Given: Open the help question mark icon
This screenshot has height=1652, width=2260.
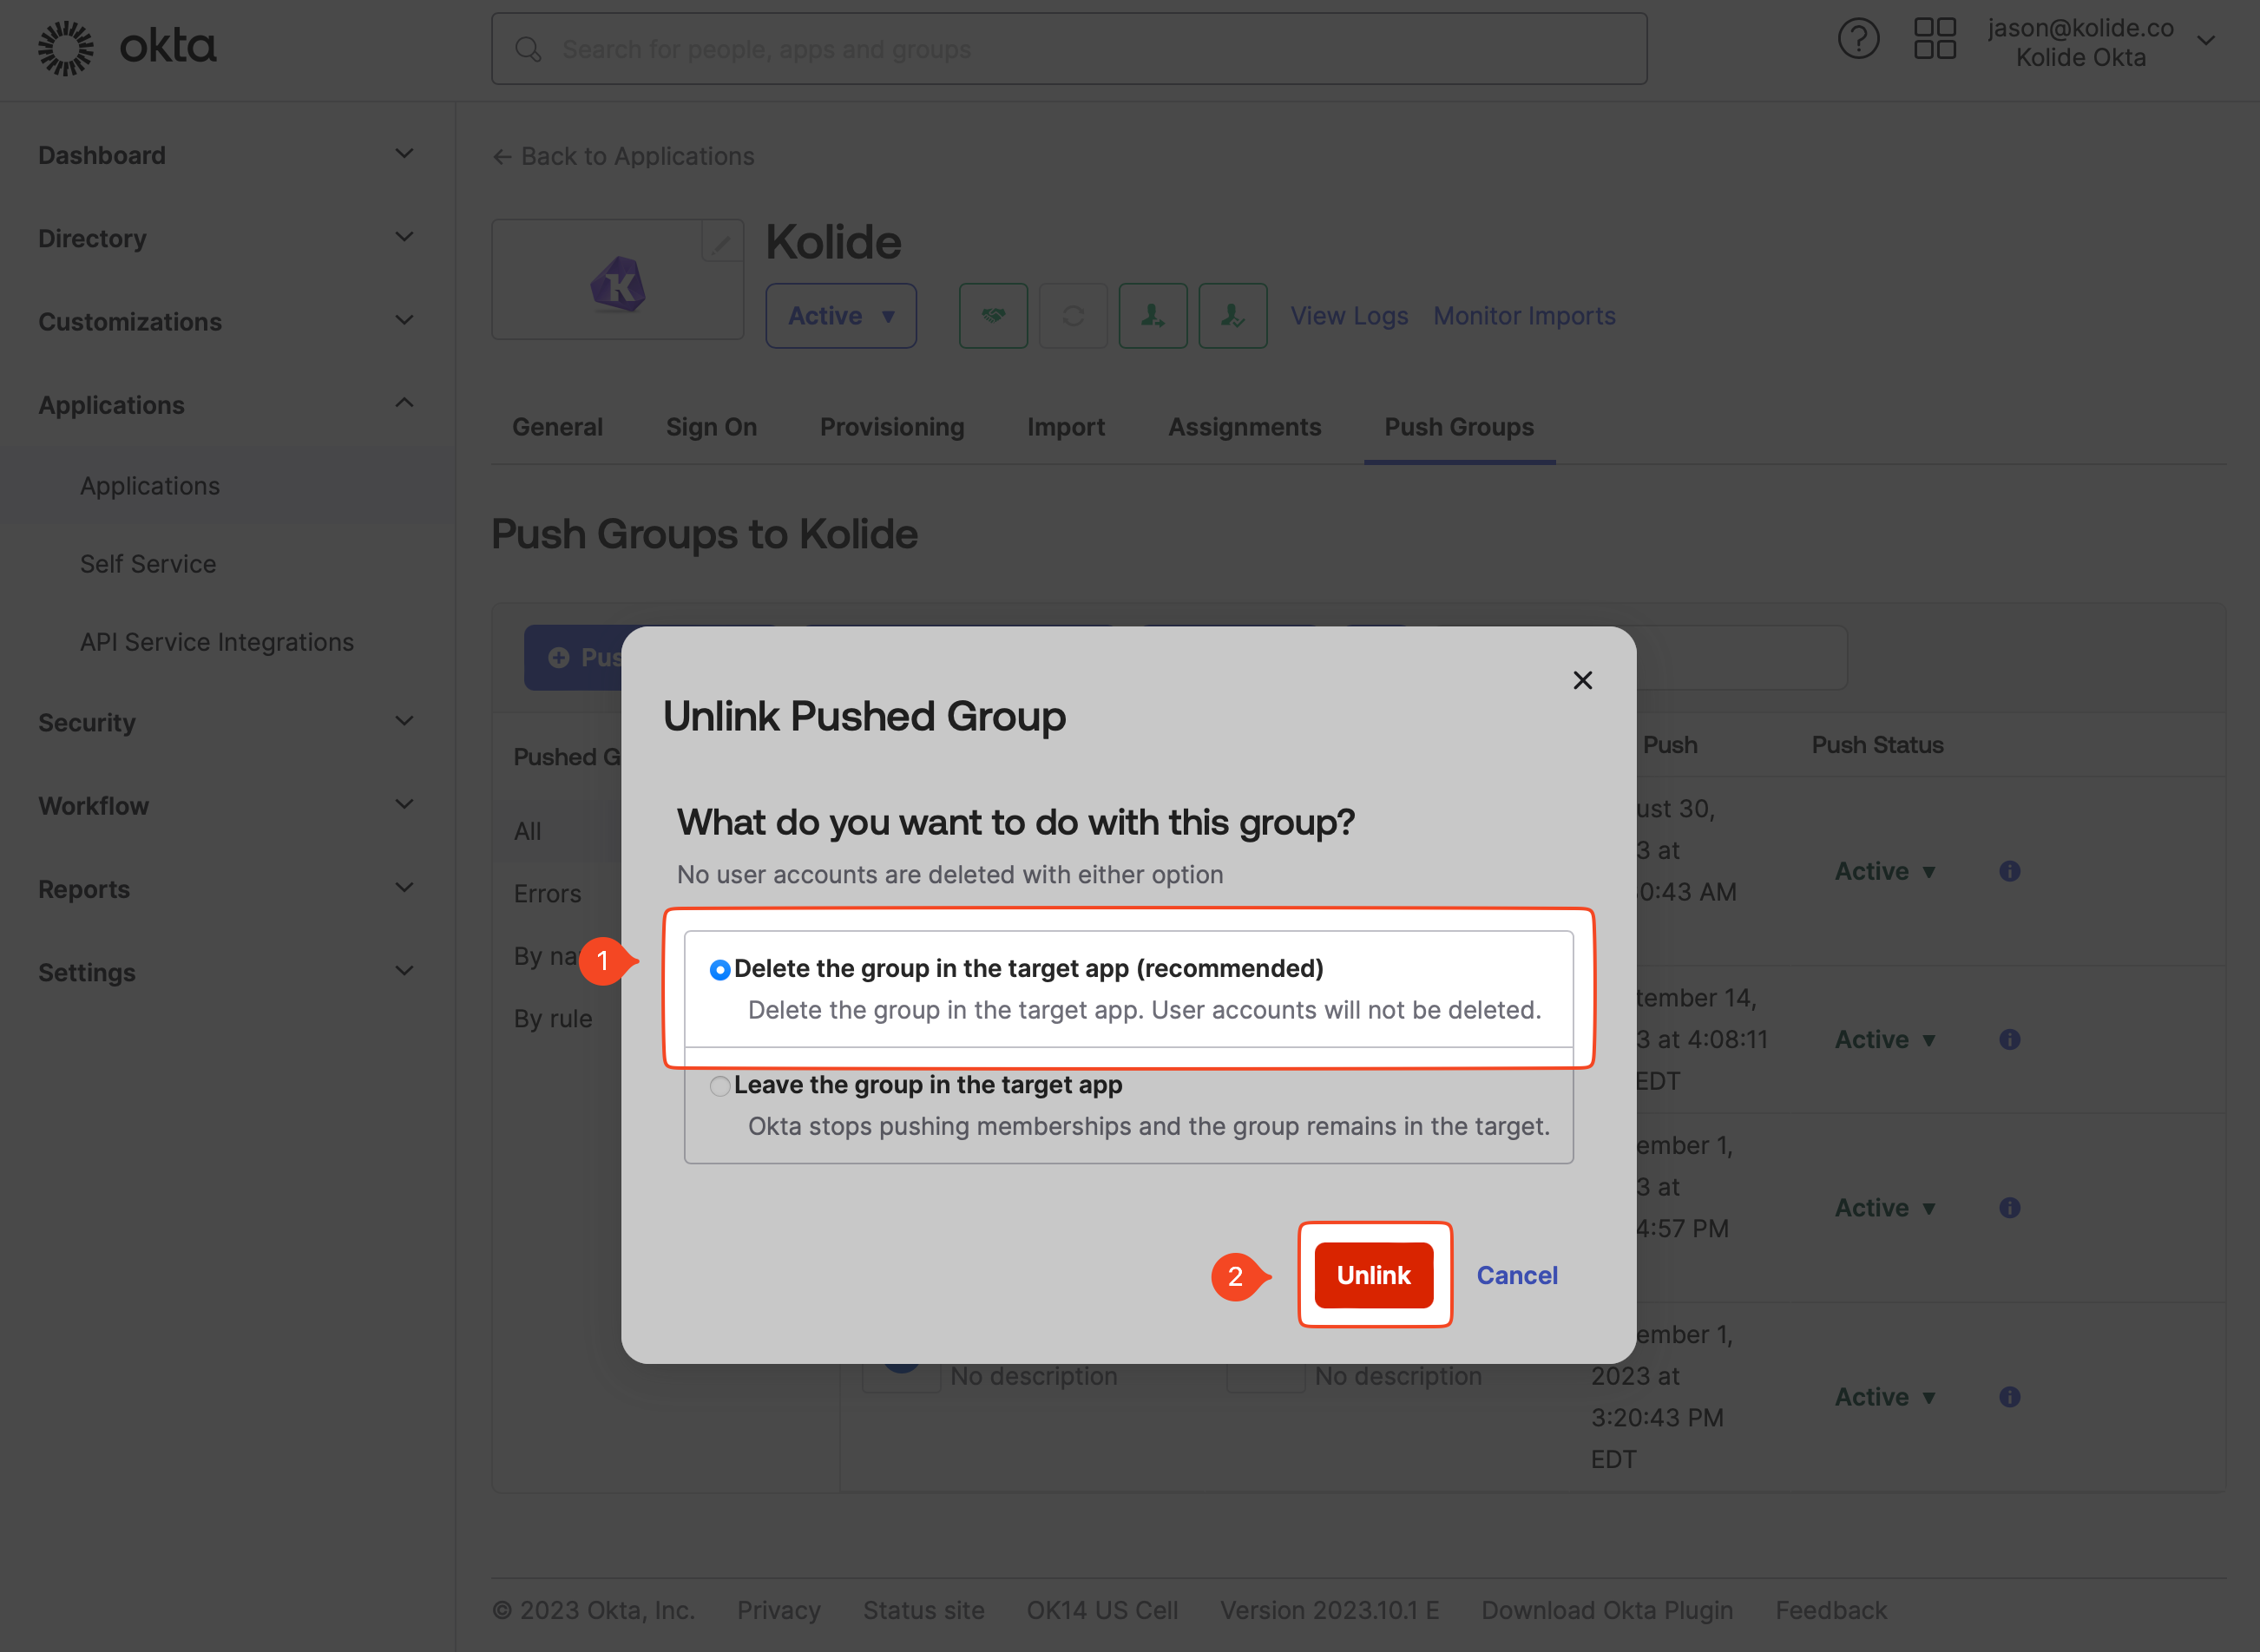Looking at the screenshot, I should (x=1858, y=40).
